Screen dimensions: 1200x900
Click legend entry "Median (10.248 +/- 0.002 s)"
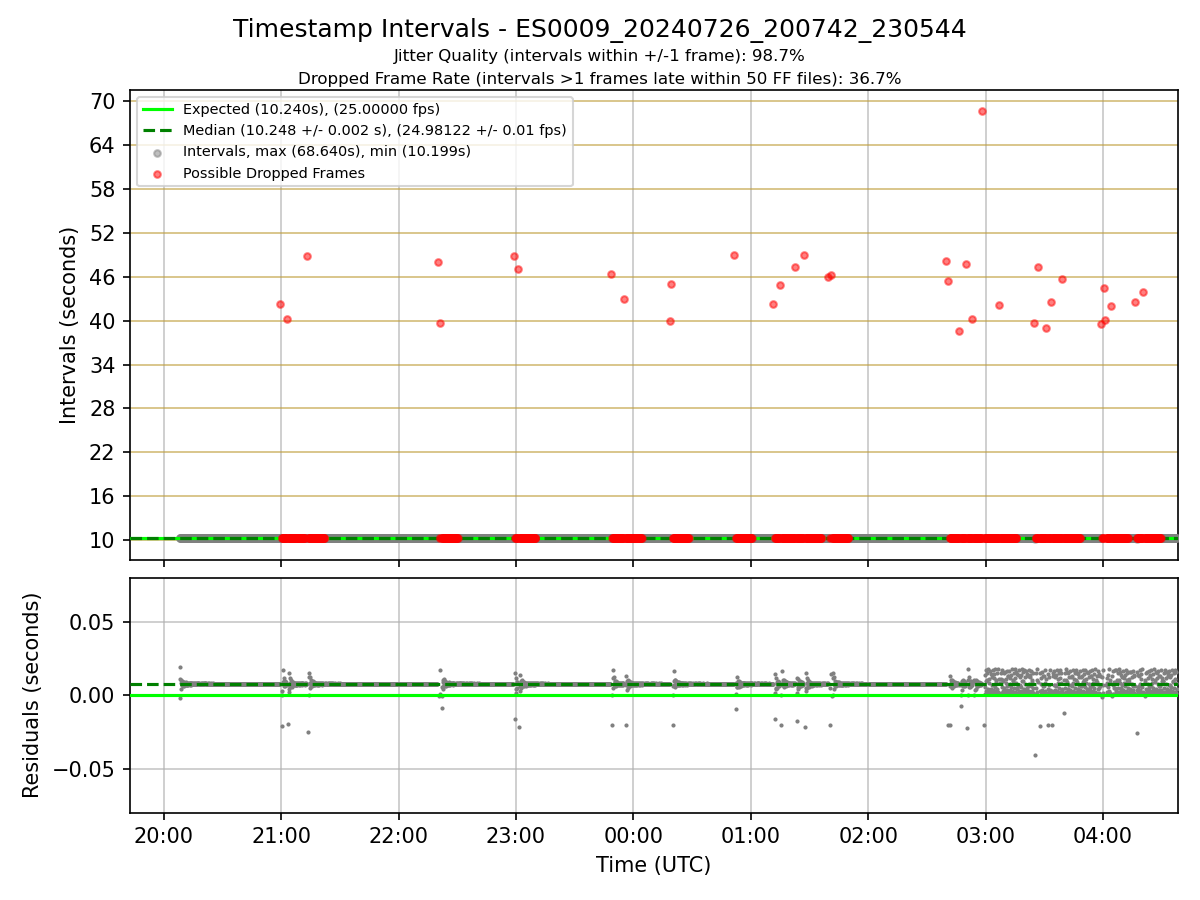[x=374, y=130]
